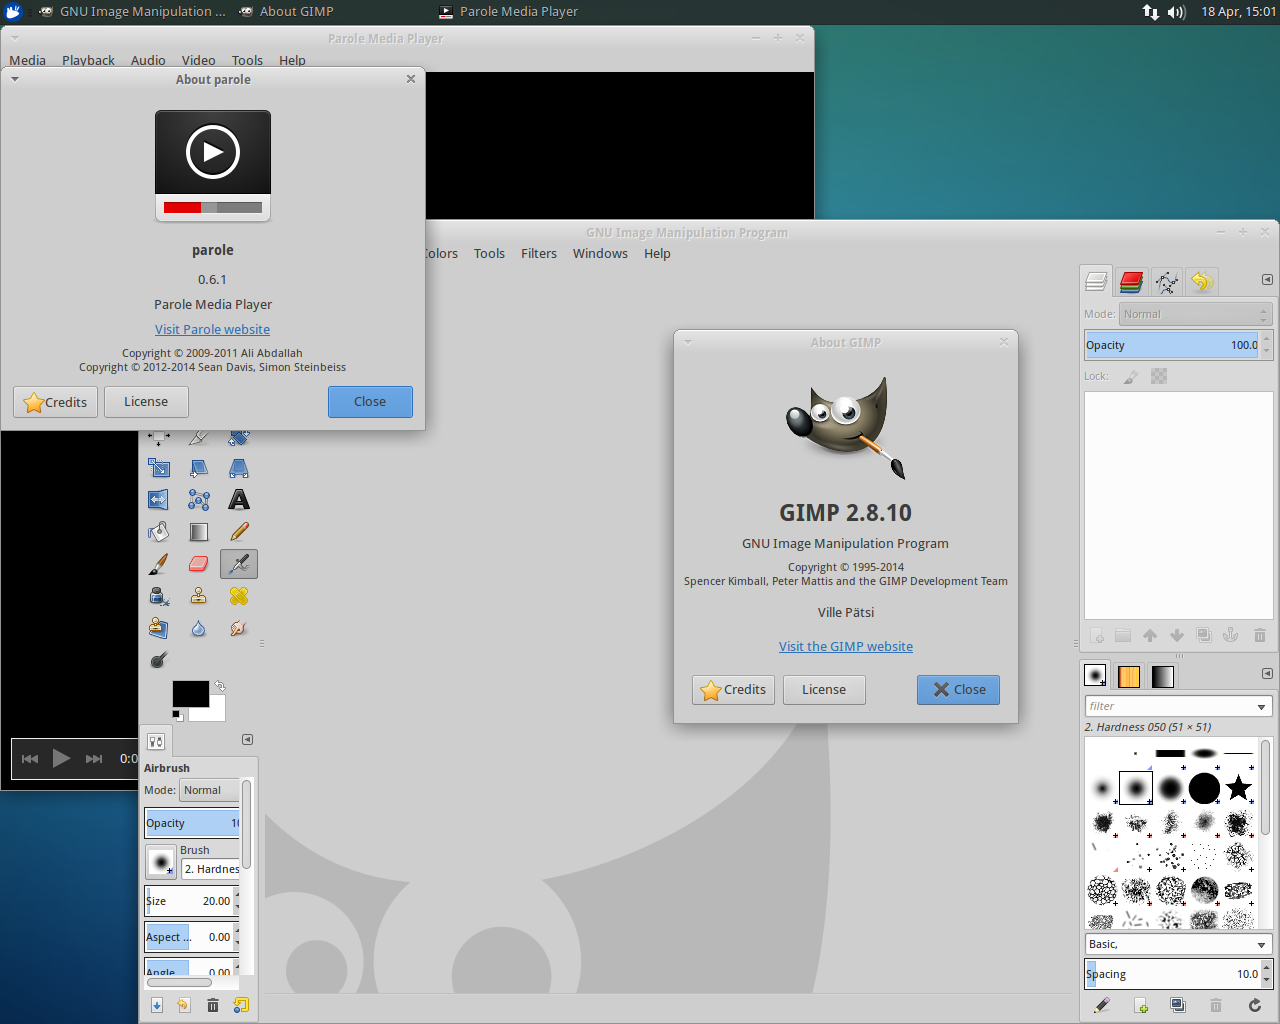Click edit brush pencil icon

(1103, 1005)
